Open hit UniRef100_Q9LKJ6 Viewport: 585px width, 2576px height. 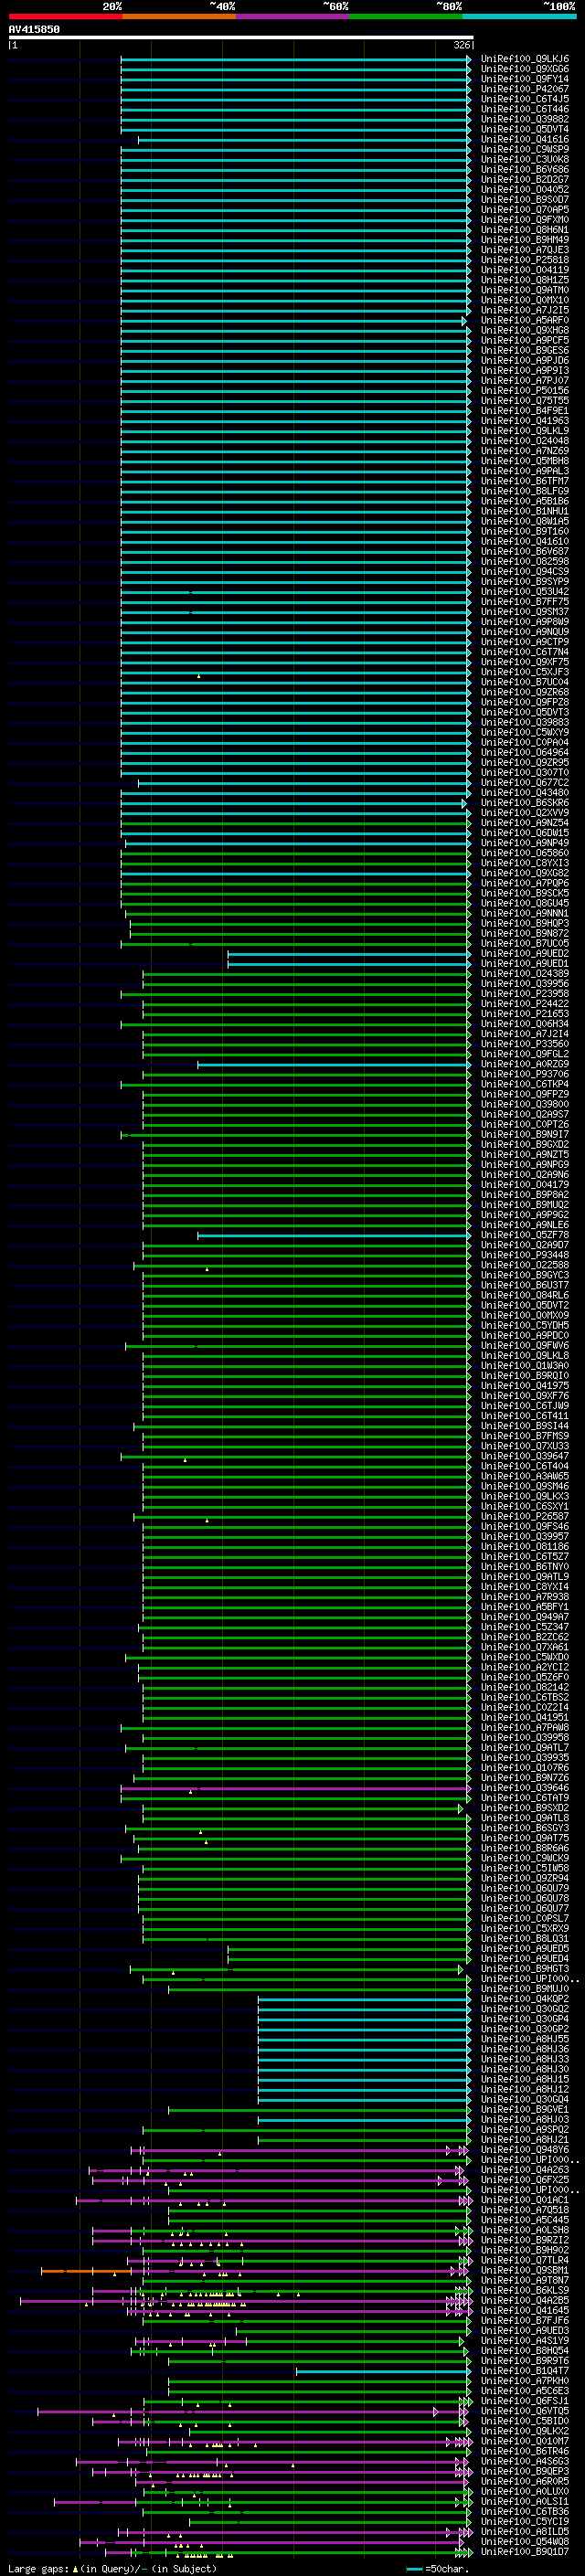pyautogui.click(x=525, y=59)
